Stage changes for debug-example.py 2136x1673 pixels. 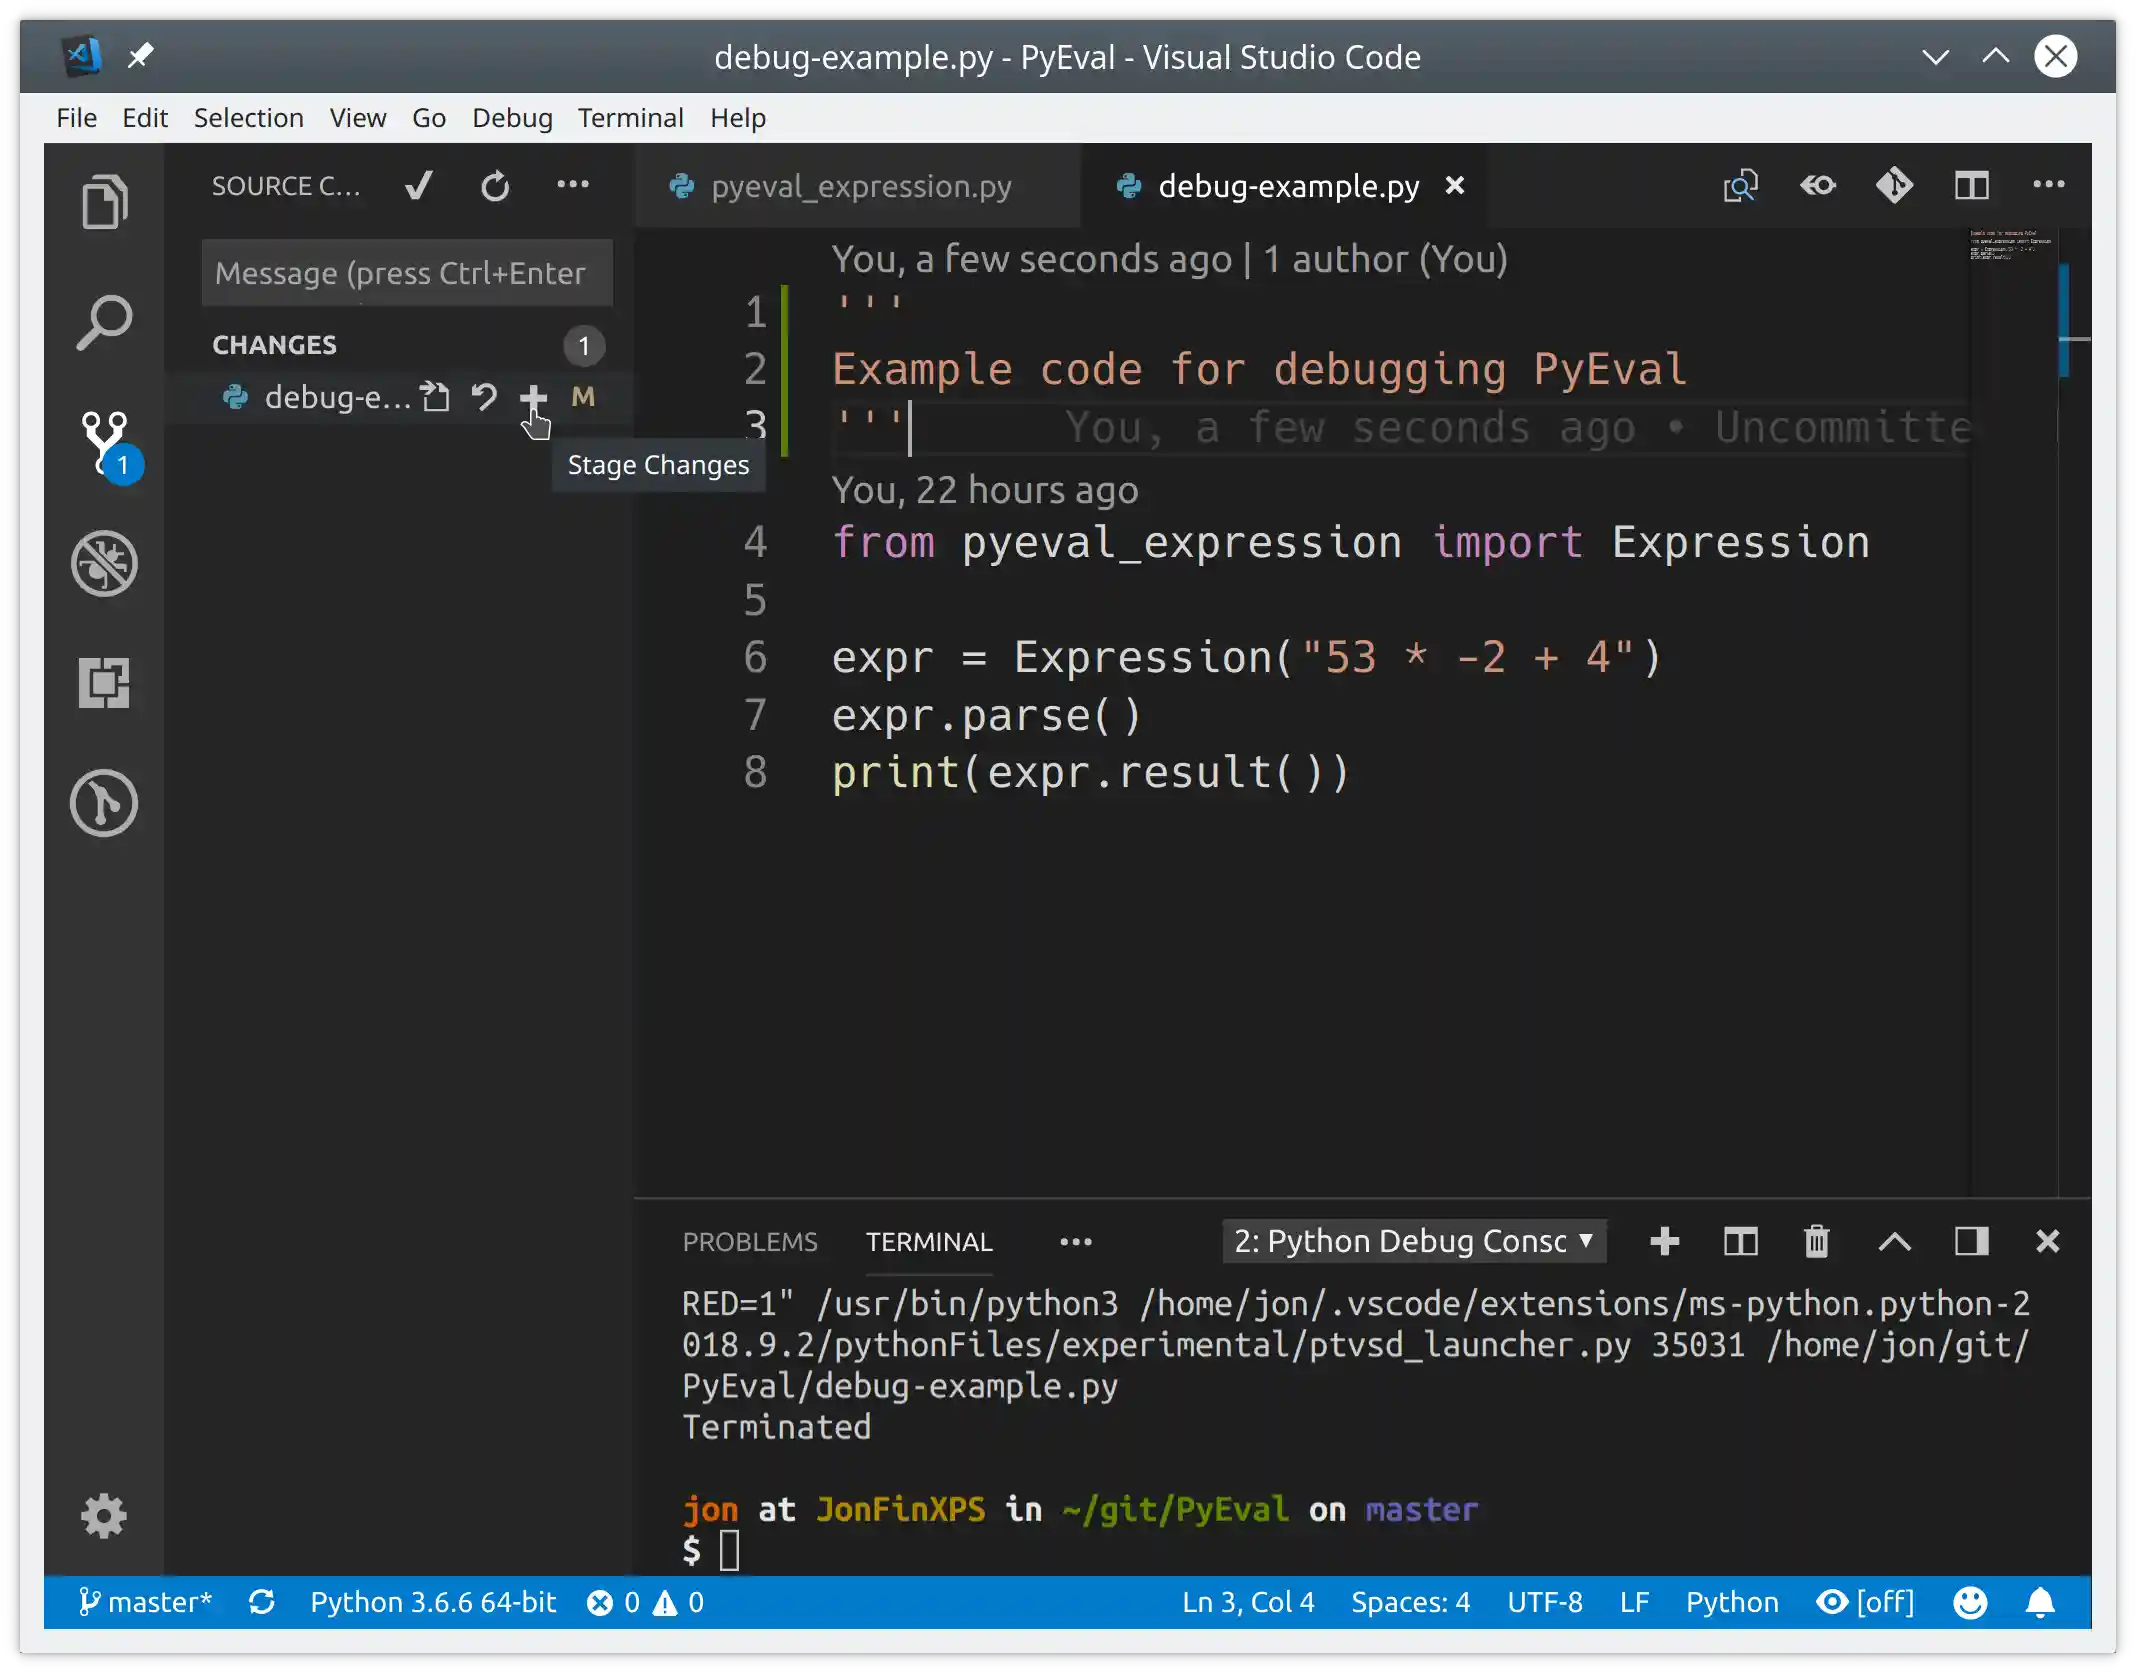[x=534, y=397]
